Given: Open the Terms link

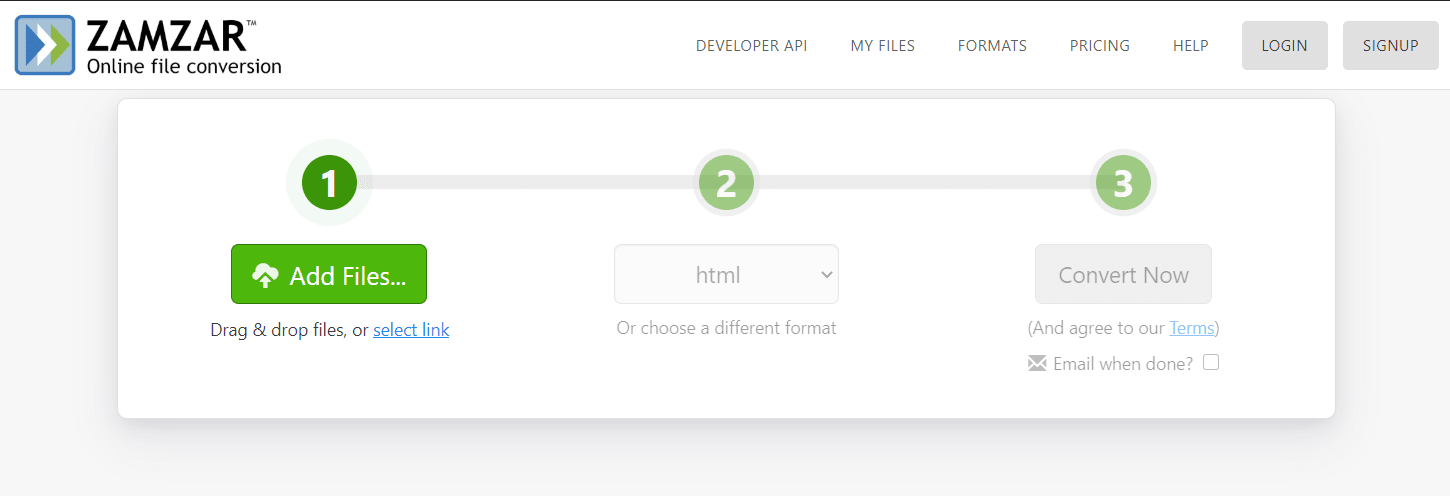Looking at the screenshot, I should point(1191,328).
